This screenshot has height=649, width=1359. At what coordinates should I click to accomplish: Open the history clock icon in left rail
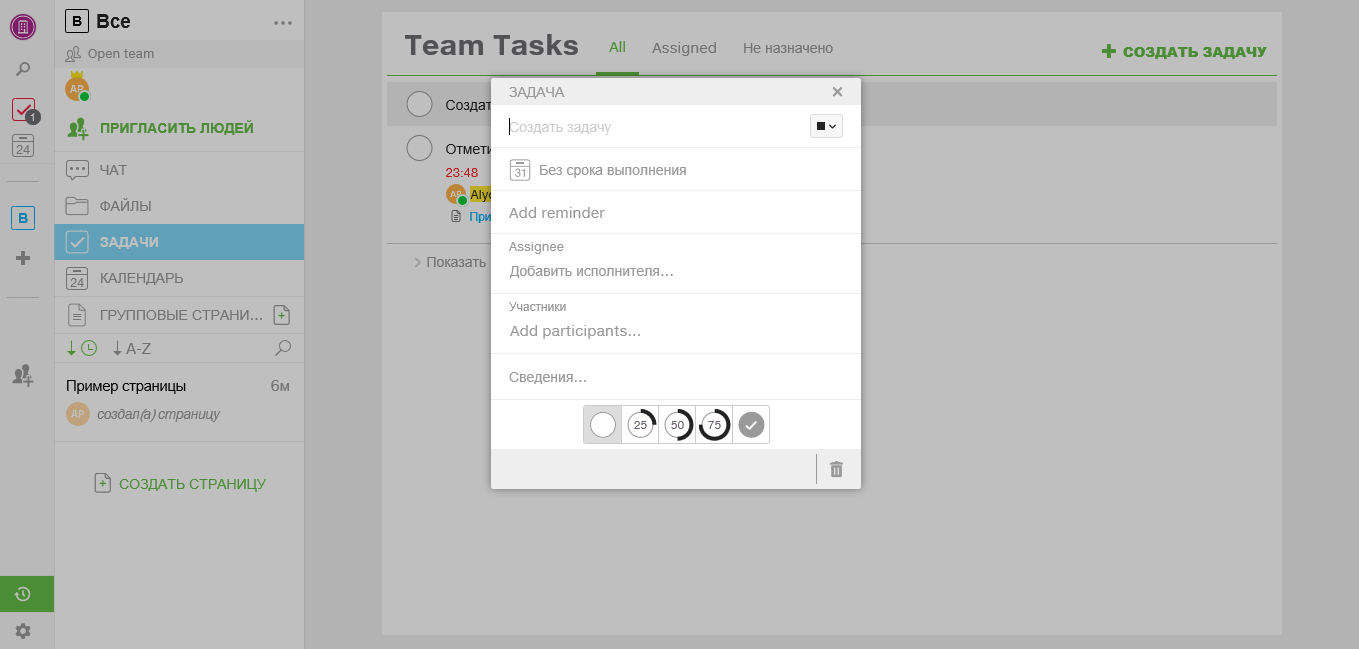tap(23, 594)
